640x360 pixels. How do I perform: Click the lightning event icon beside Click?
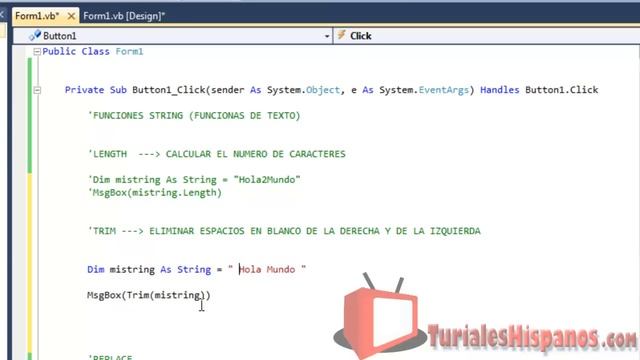[341, 35]
